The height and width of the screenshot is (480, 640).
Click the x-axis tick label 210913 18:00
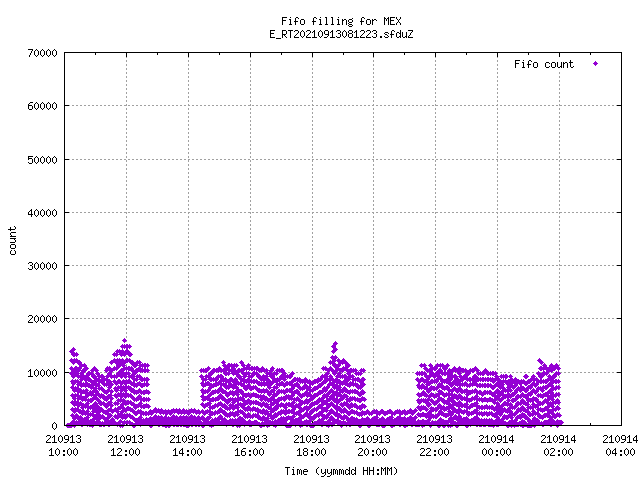311,445
